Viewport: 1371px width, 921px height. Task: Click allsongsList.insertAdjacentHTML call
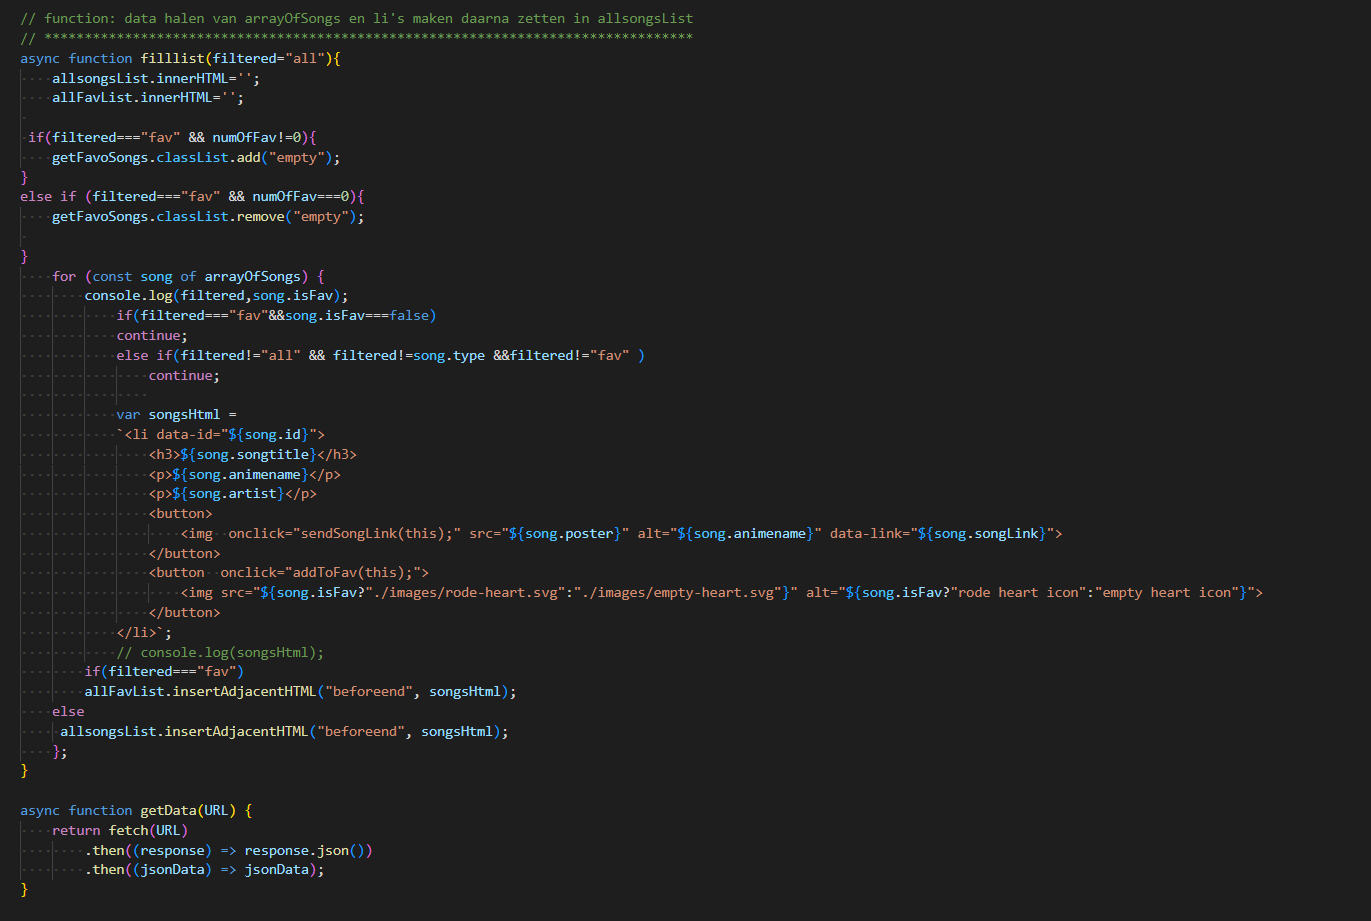tap(285, 731)
